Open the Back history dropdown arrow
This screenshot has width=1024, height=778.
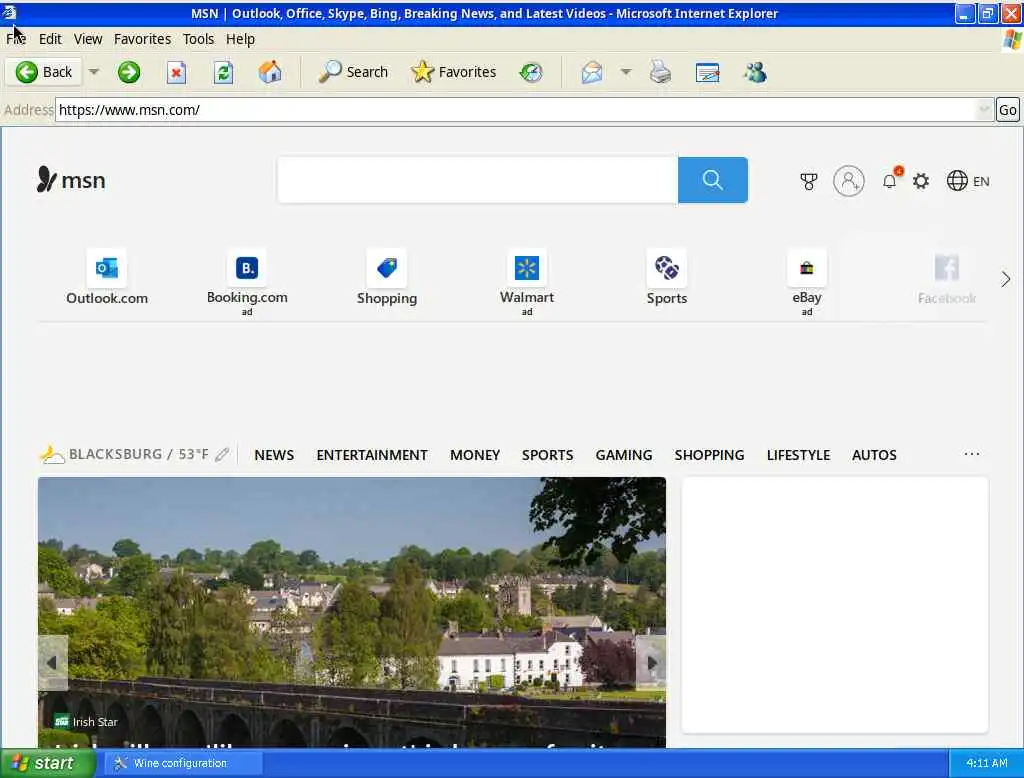coord(94,72)
